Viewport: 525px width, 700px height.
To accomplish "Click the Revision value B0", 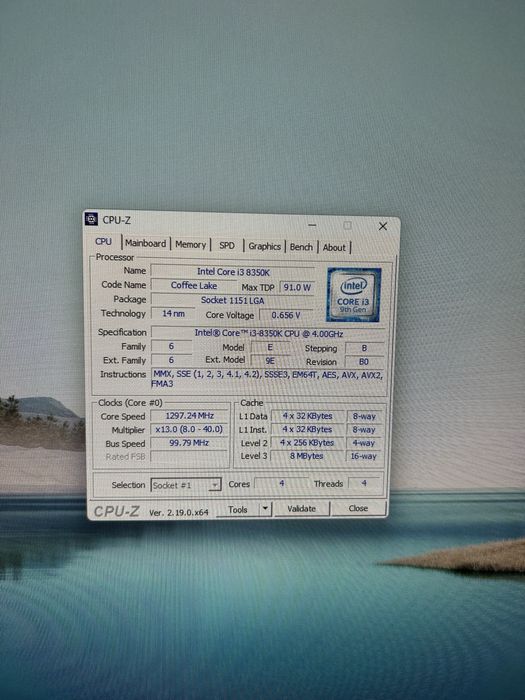I will 364,362.
